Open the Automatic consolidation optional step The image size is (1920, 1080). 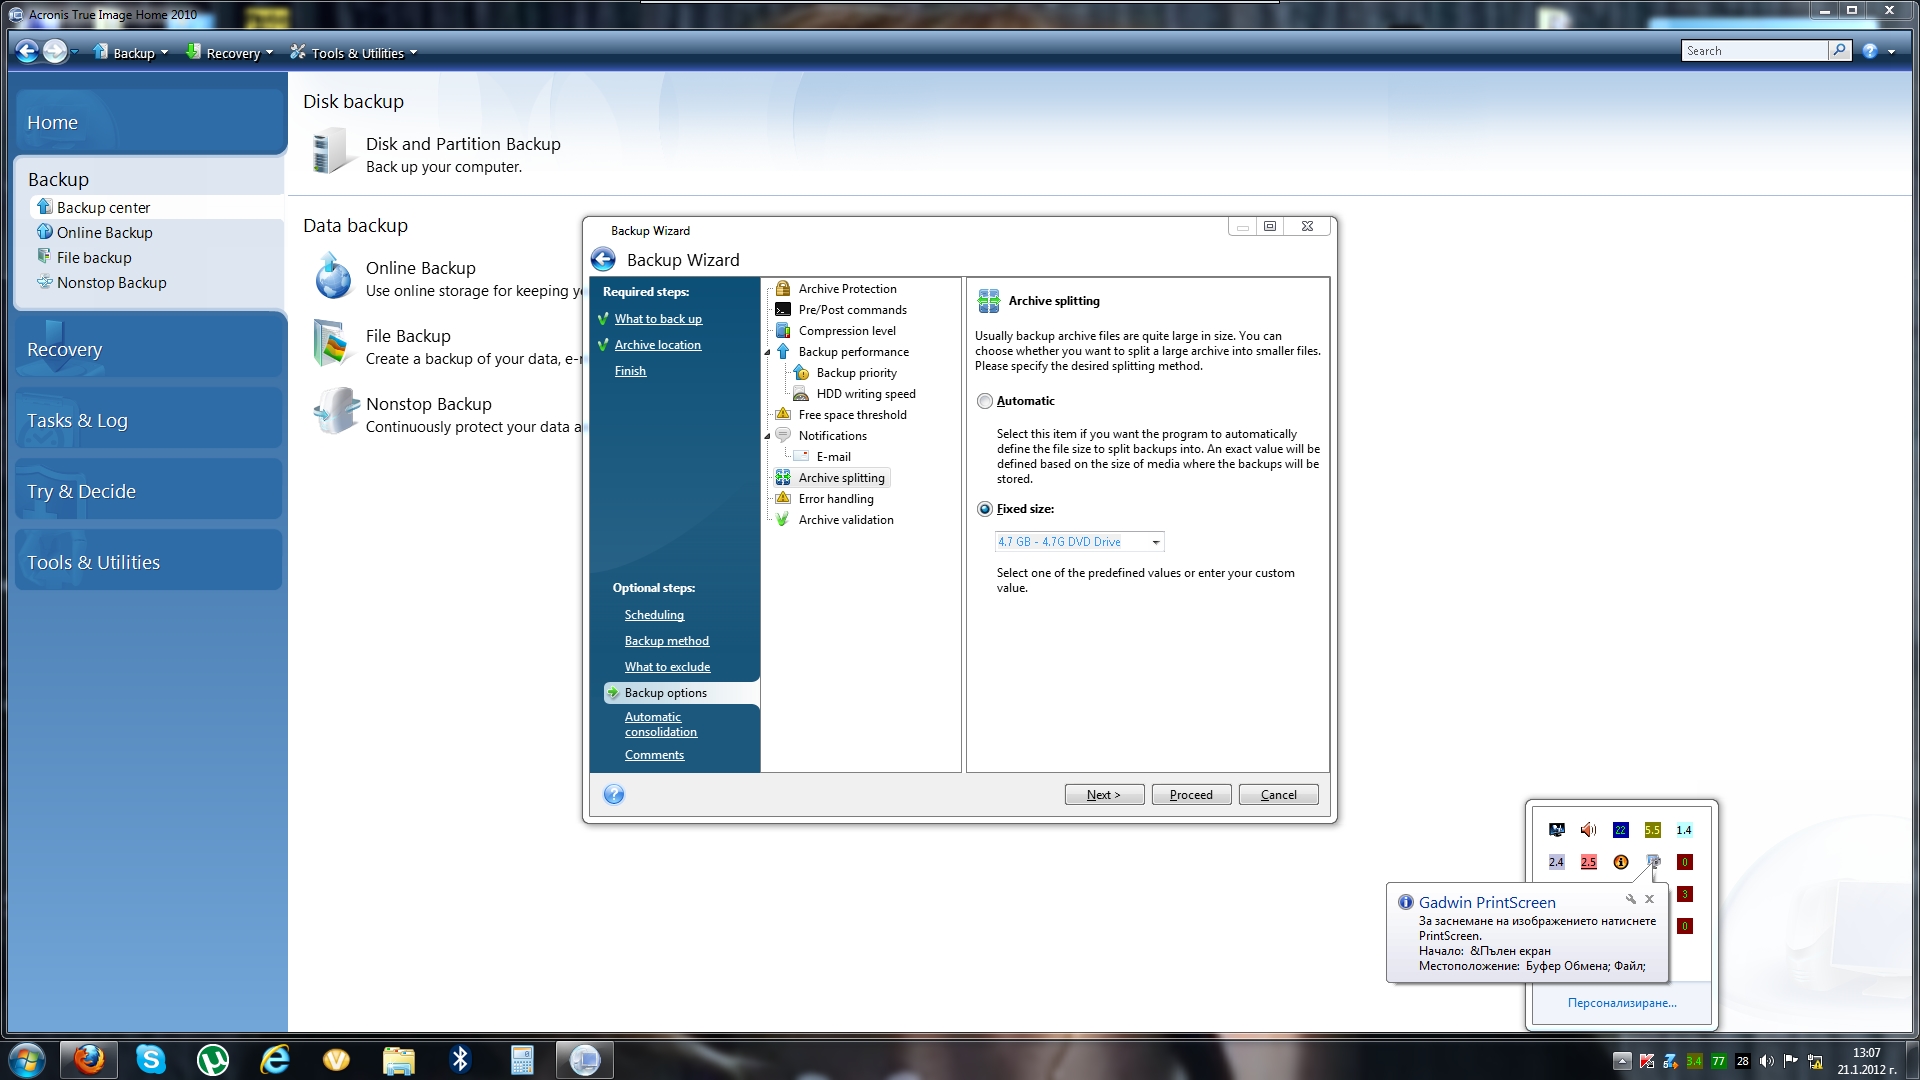coord(661,725)
